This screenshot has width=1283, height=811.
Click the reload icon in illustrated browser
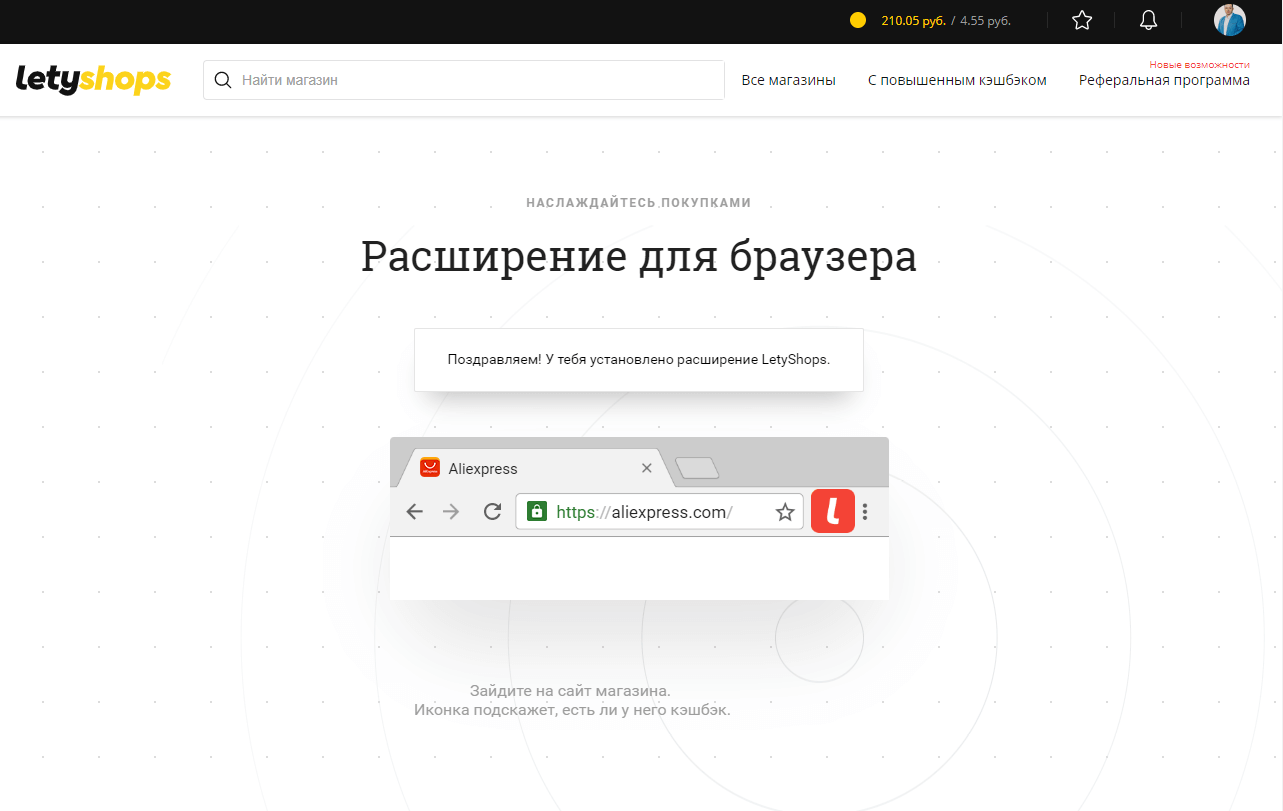pos(492,512)
